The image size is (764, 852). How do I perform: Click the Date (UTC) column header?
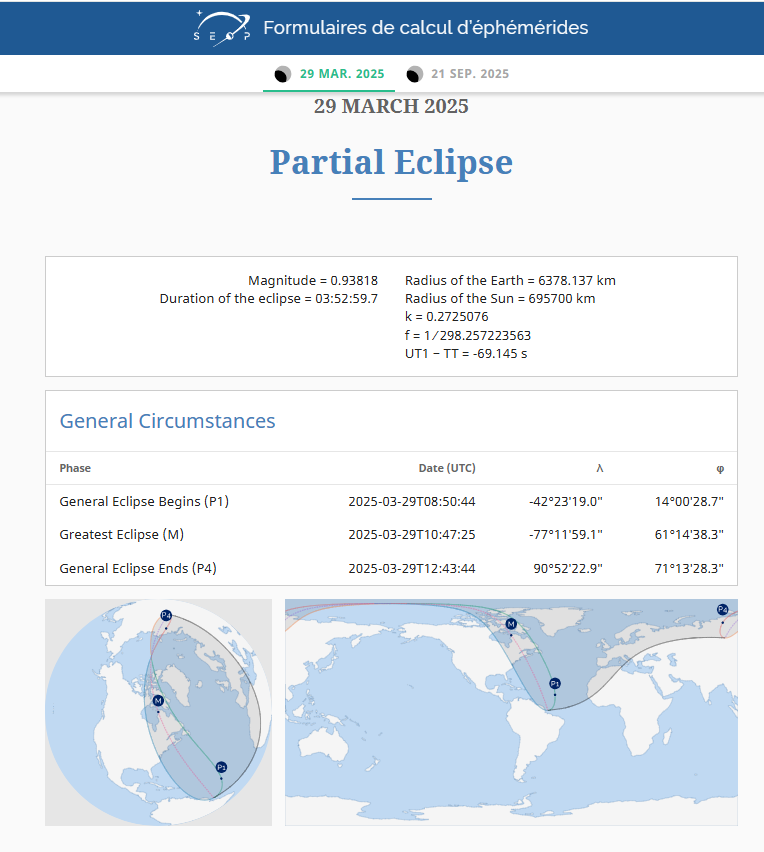tap(446, 468)
